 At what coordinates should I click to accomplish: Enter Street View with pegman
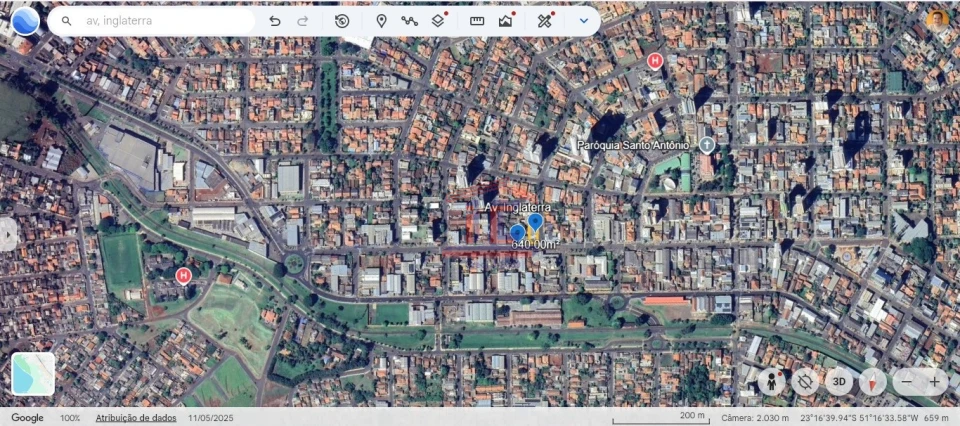pos(771,381)
